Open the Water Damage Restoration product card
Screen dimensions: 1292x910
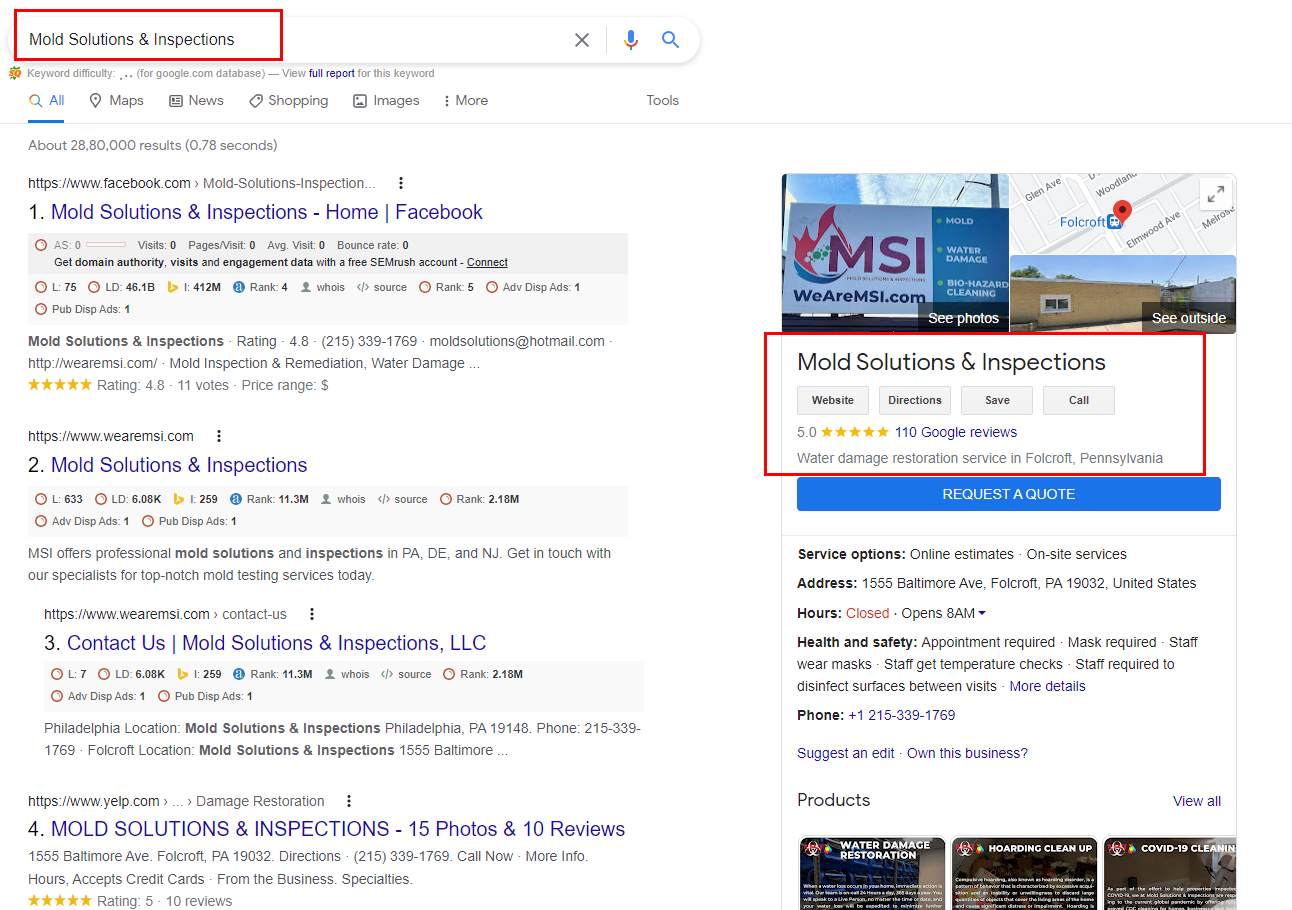coord(872,873)
